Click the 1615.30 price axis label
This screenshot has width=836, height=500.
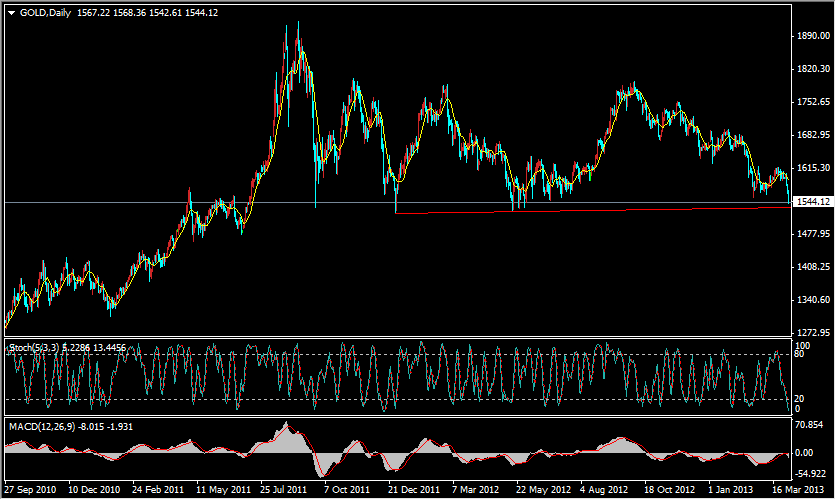click(814, 168)
